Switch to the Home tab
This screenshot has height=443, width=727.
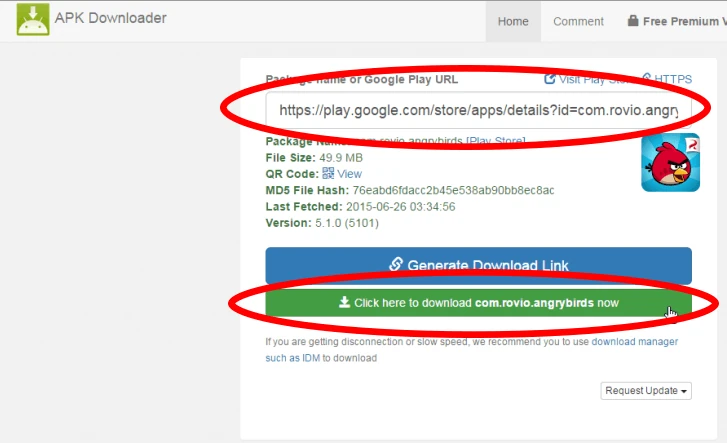513,21
